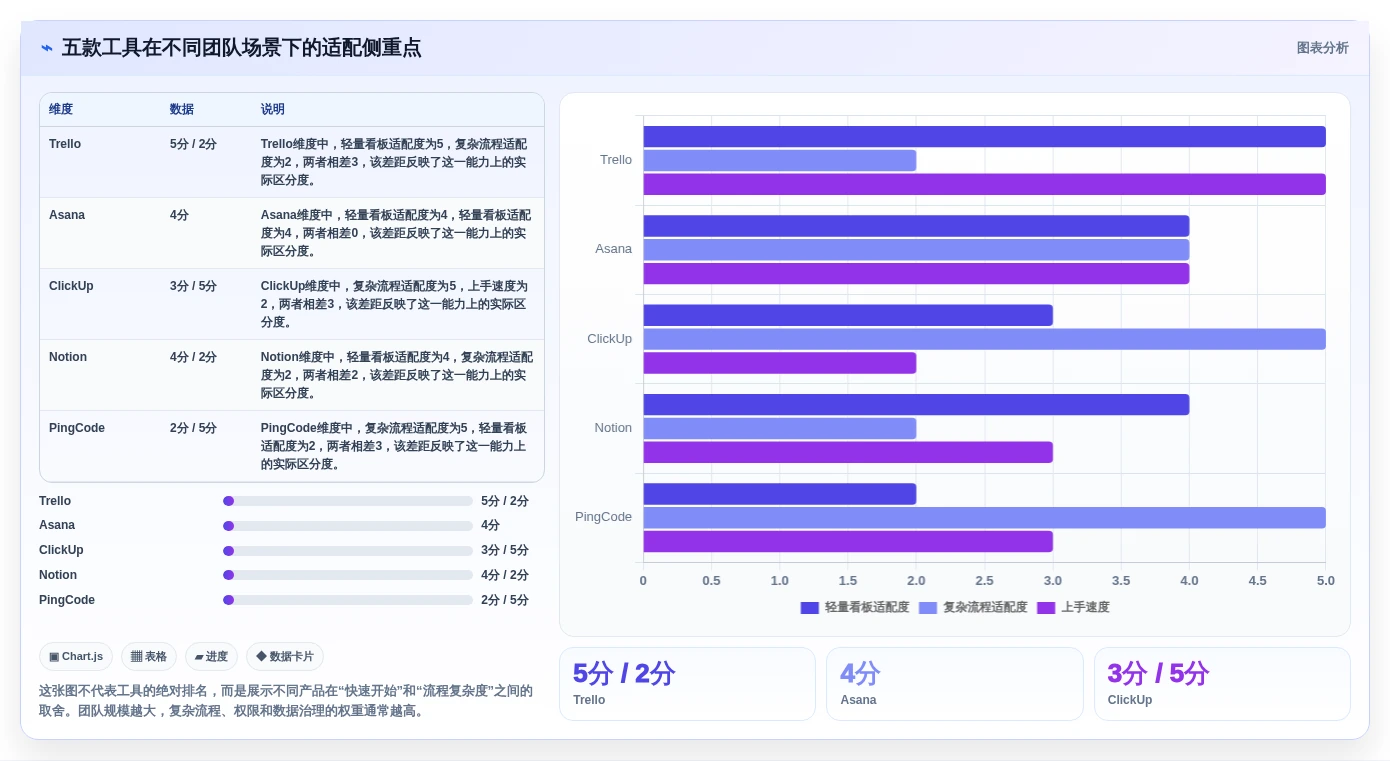Image resolution: width=1390 pixels, height=761 pixels.
Task: Toggle 上手速度 legend item
Action: [1073, 607]
